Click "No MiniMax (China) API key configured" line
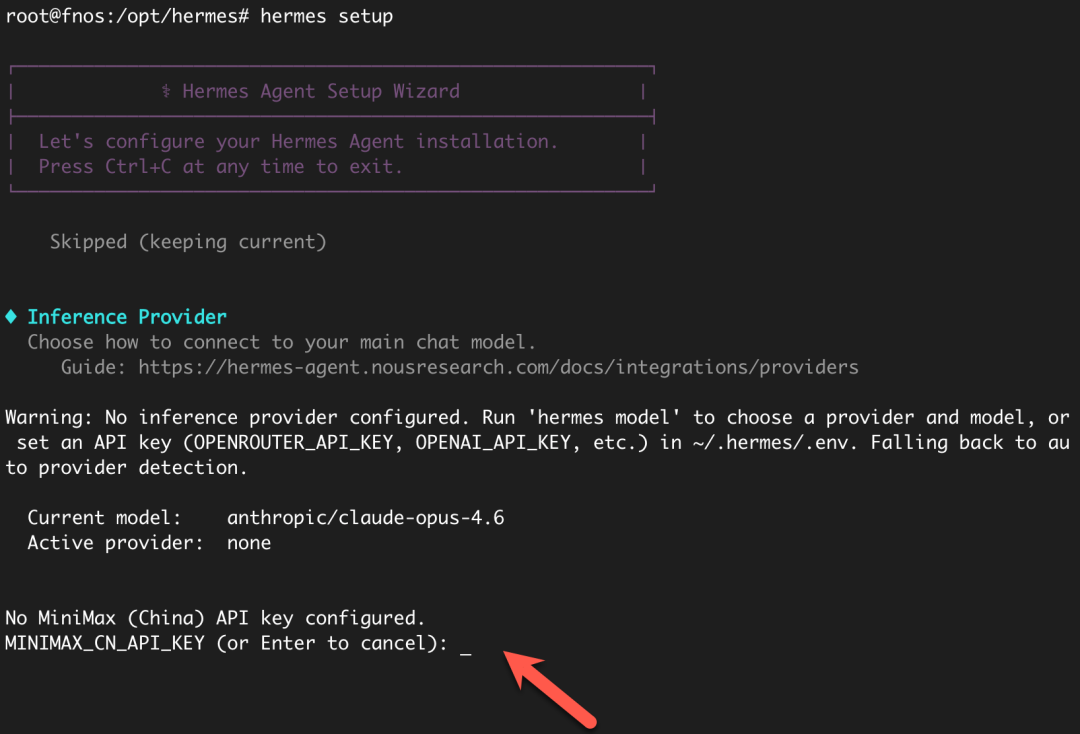Viewport: 1080px width, 734px height. [210, 618]
